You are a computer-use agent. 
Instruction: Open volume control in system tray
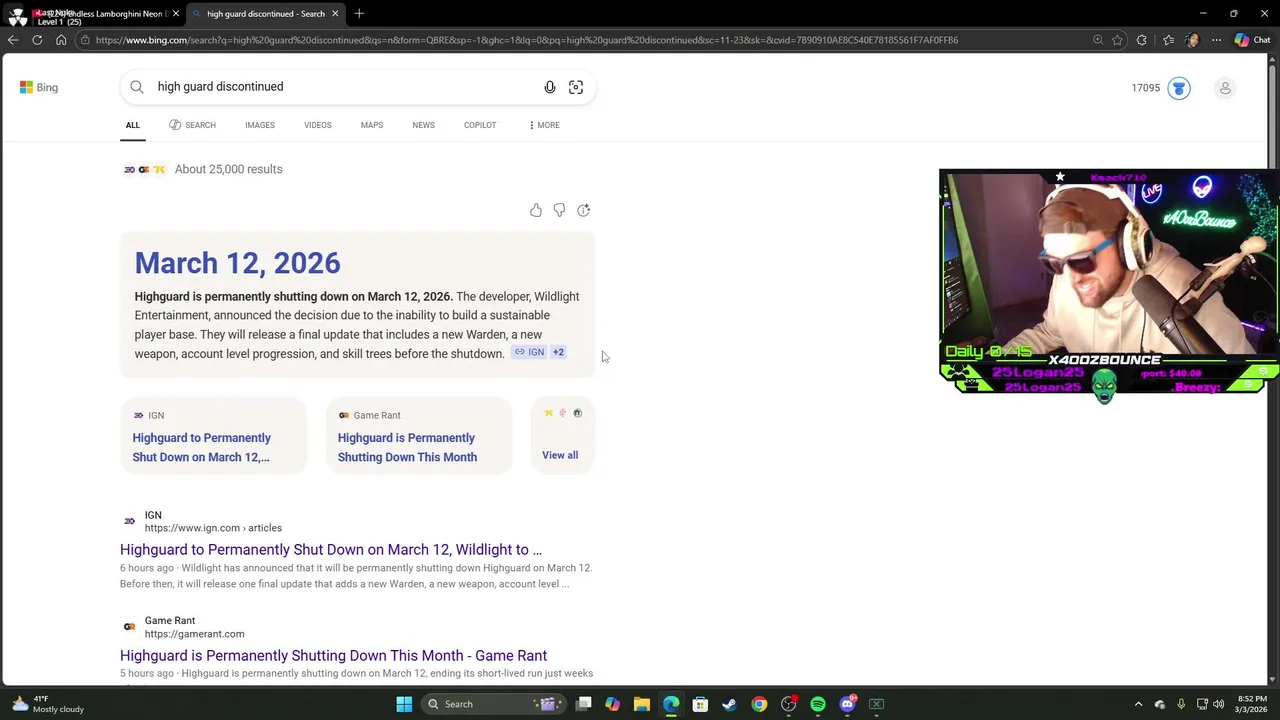(1218, 704)
